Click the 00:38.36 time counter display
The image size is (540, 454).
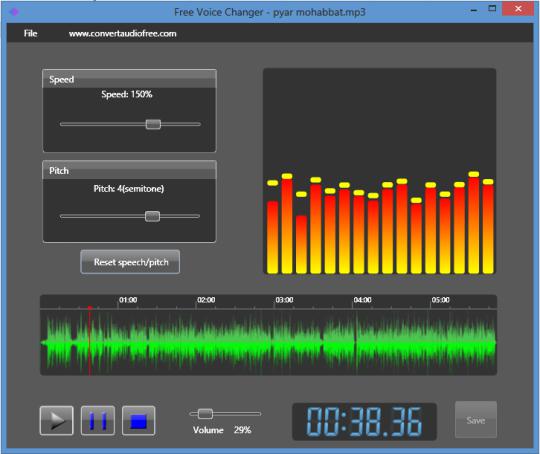[x=364, y=422]
